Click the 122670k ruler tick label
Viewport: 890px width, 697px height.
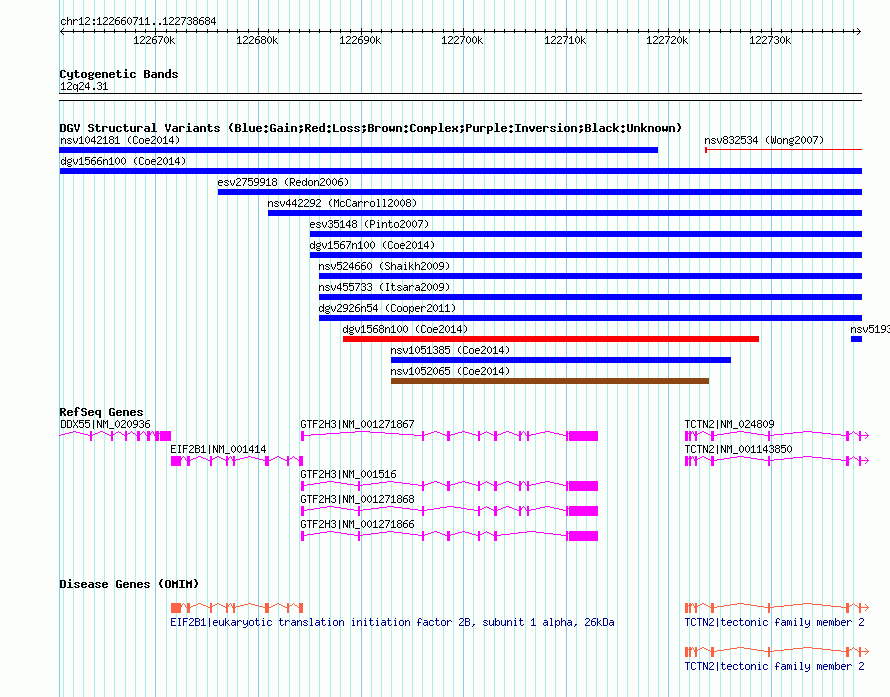click(x=154, y=40)
